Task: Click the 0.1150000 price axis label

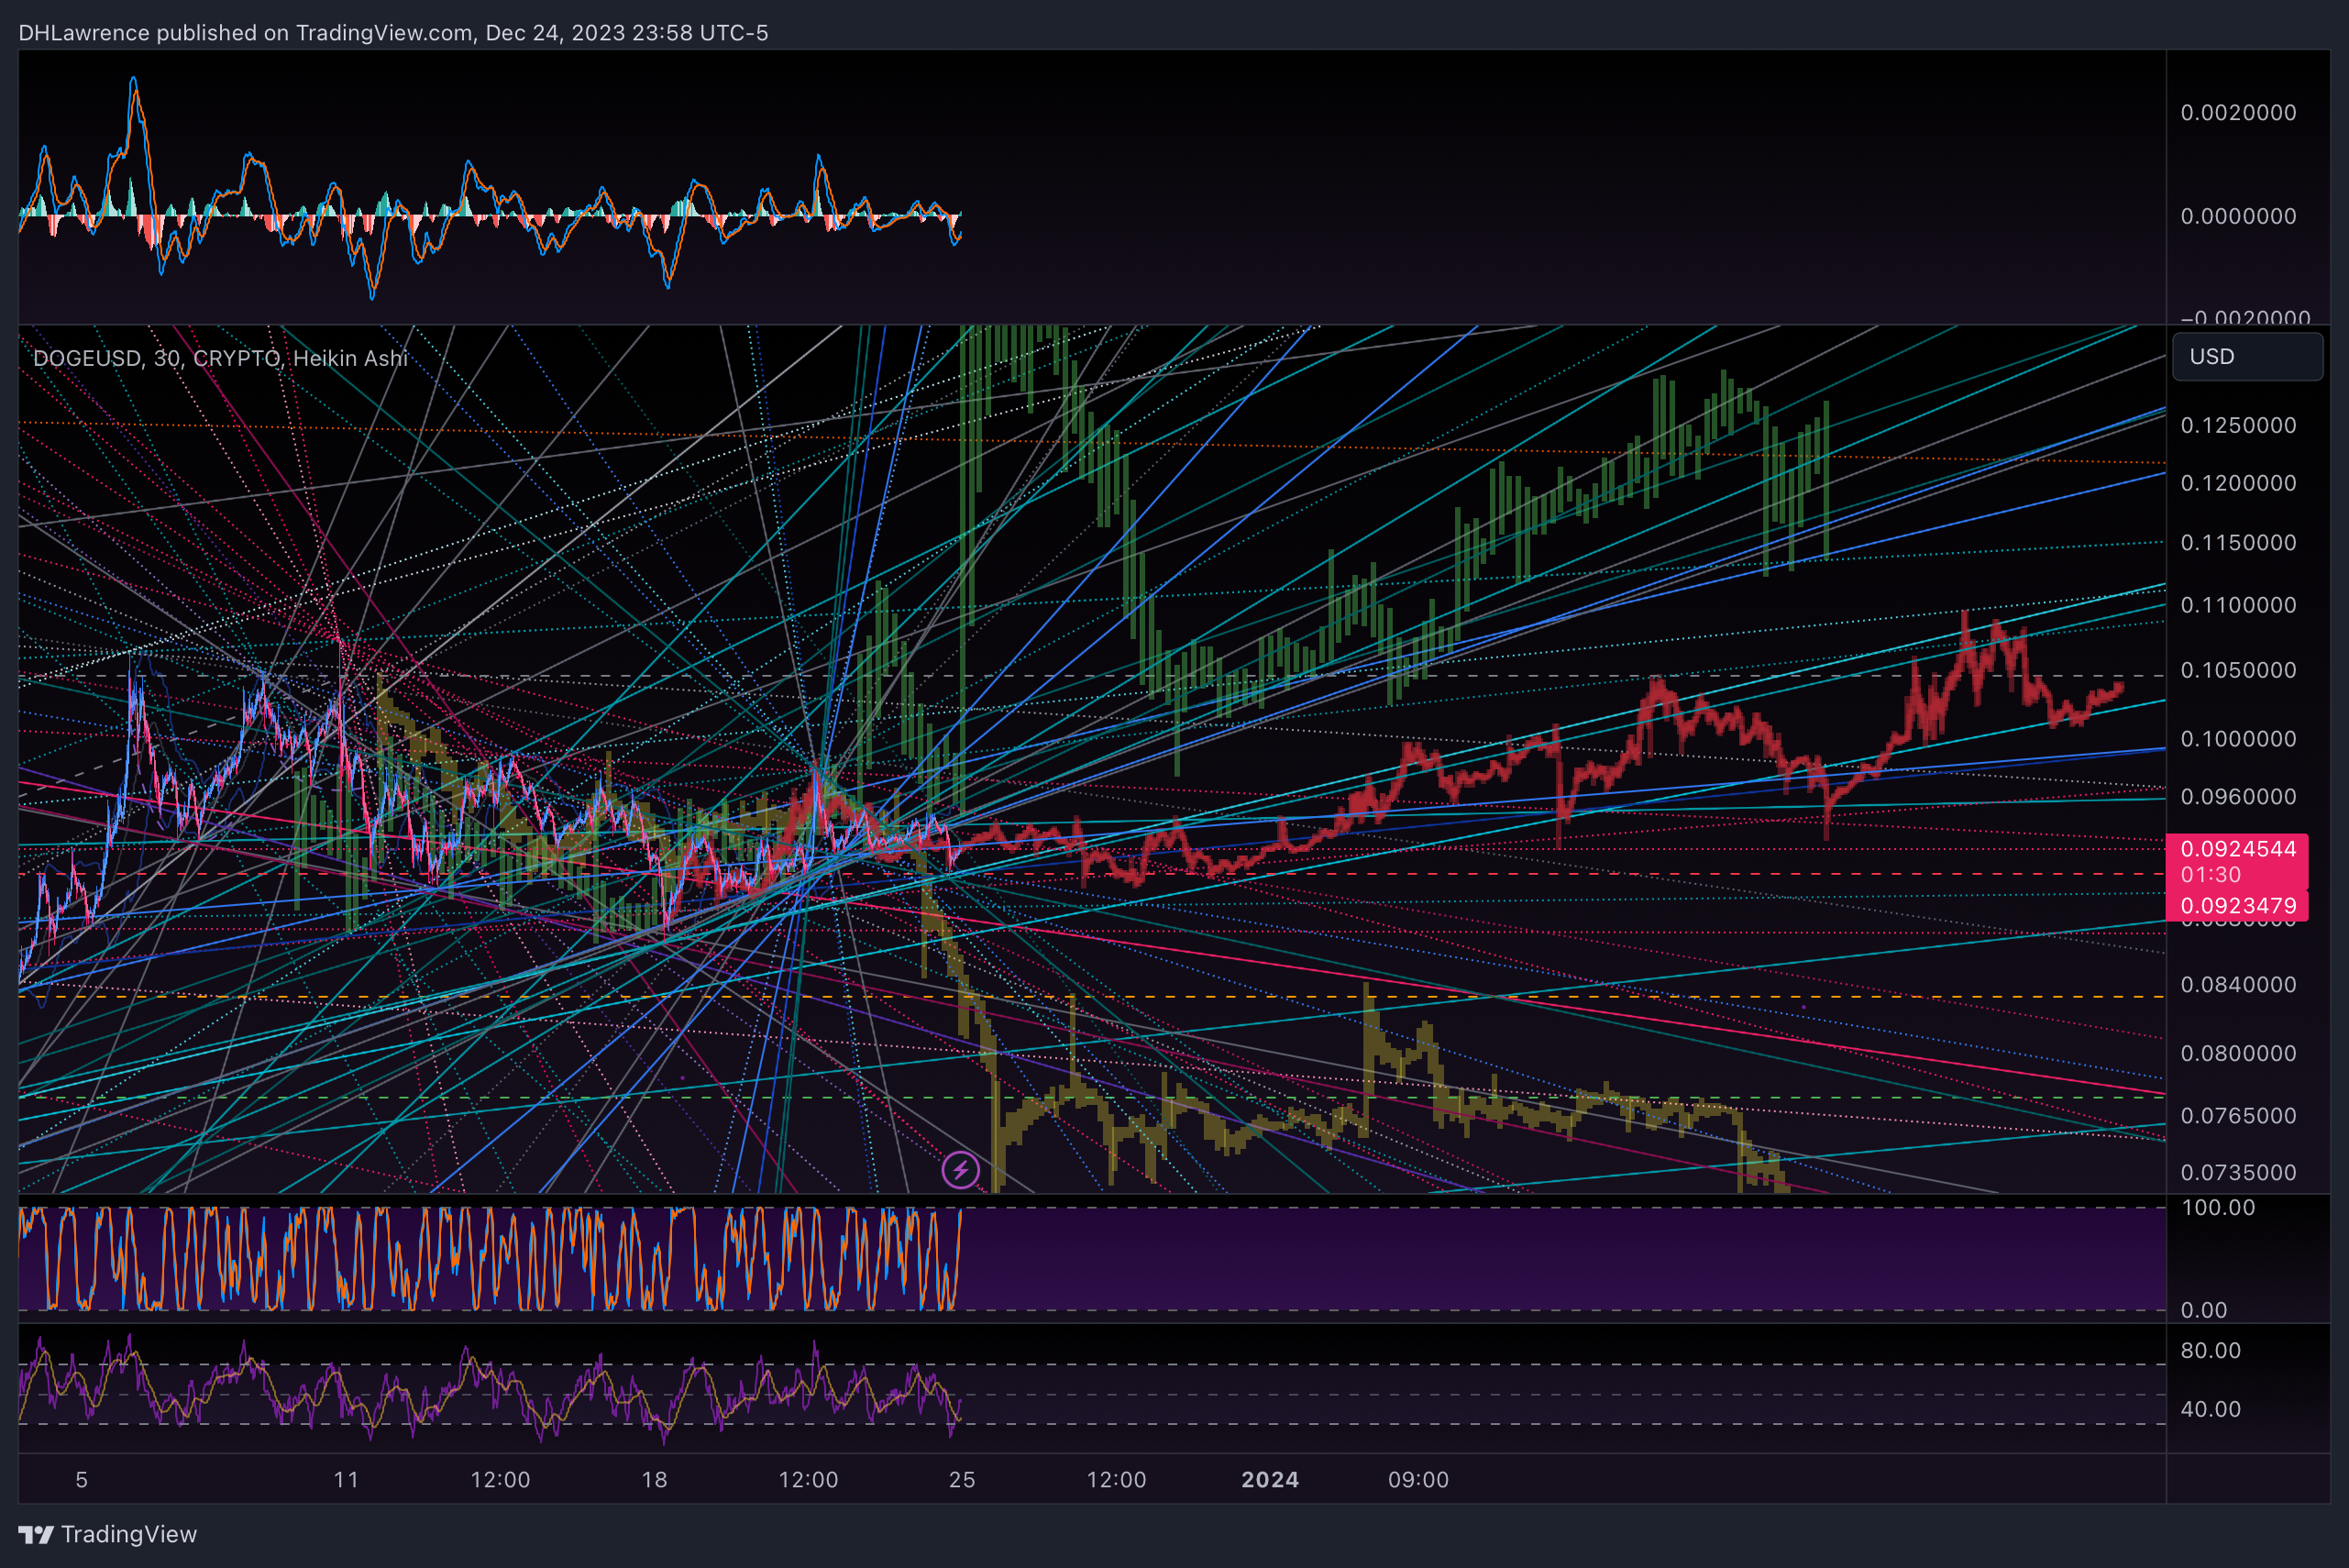Action: 2238,543
